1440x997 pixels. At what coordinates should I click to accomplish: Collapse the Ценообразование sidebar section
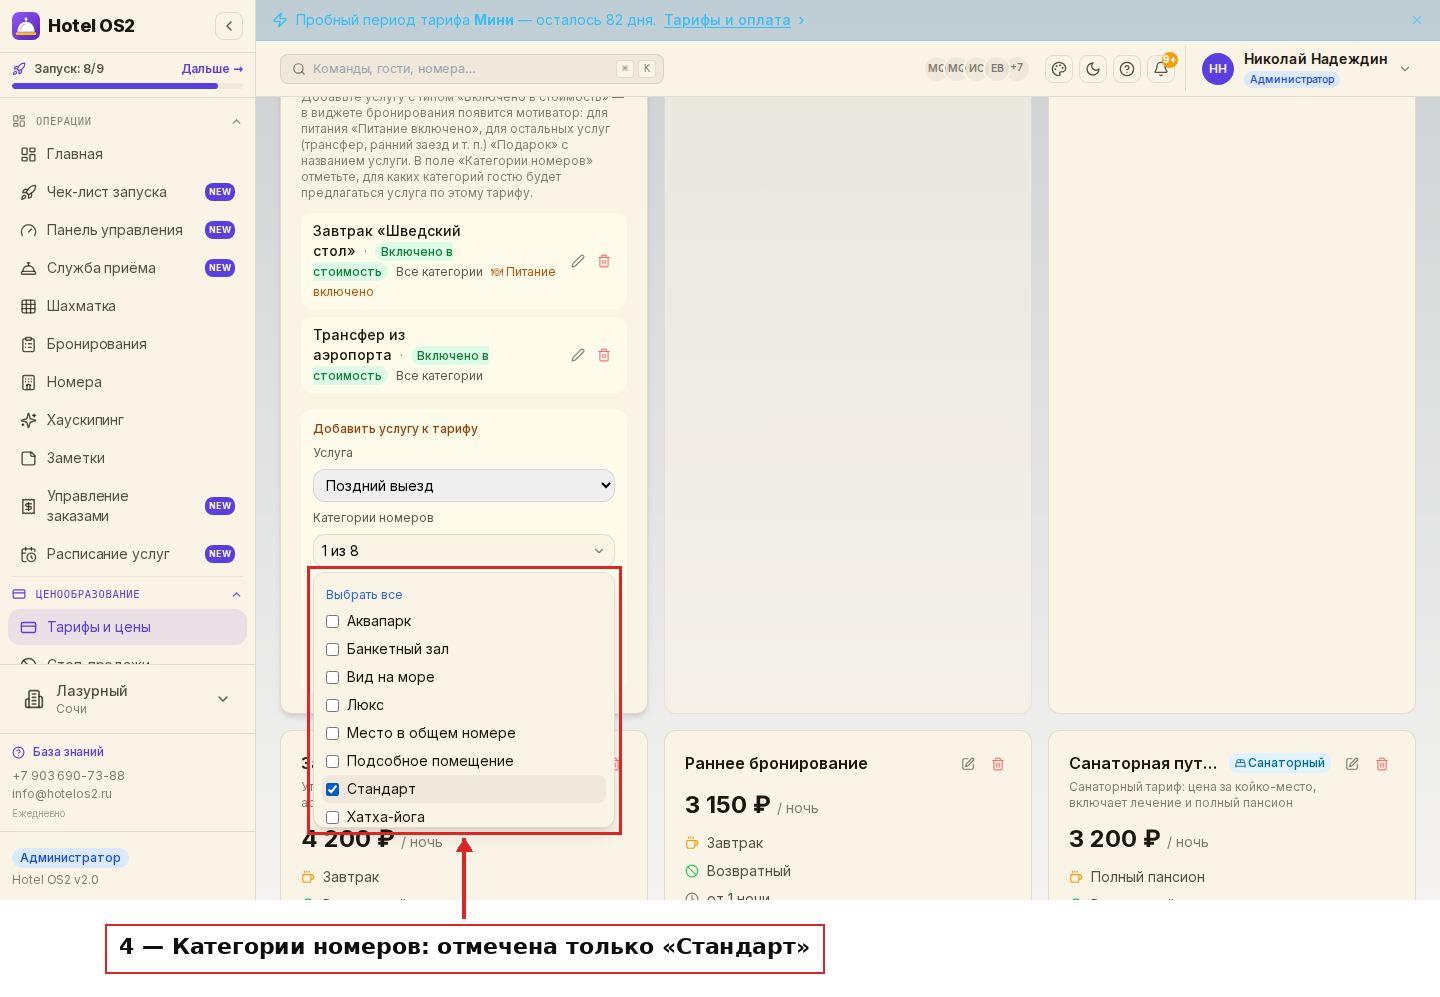coord(236,595)
